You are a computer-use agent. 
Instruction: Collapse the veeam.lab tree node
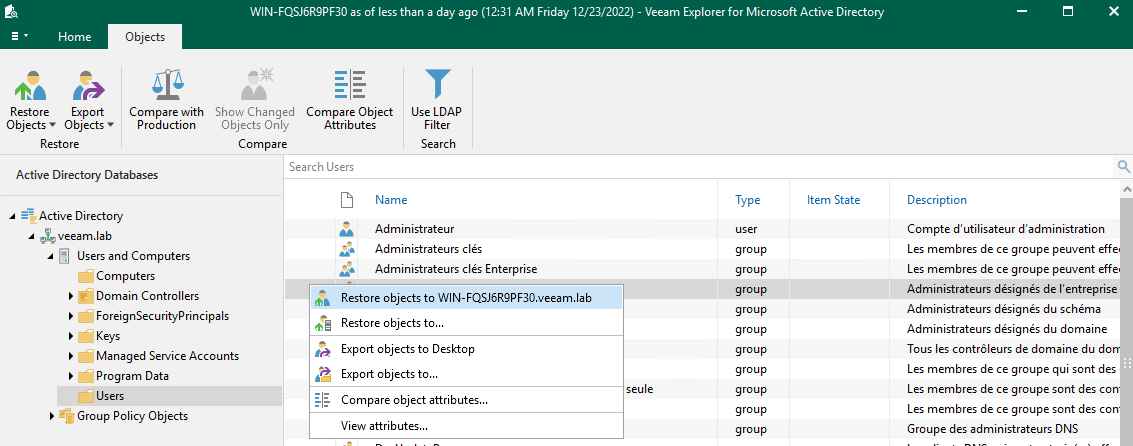(x=32, y=236)
